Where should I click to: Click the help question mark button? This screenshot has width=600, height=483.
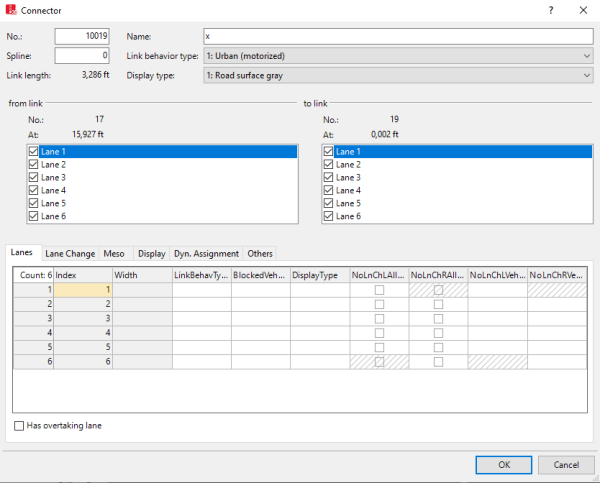tap(550, 10)
